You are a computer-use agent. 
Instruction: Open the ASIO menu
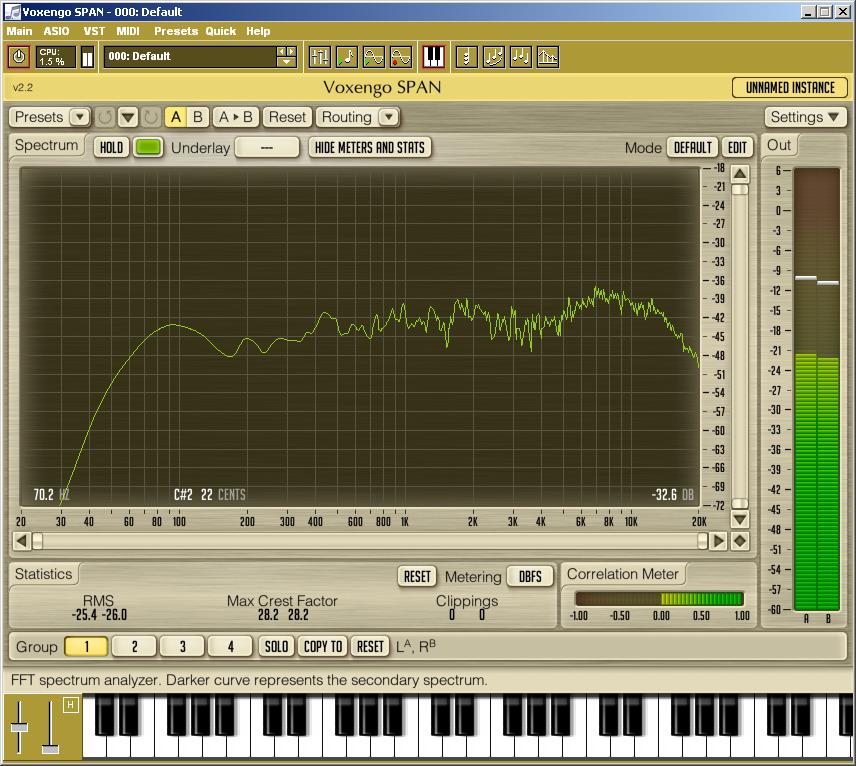[56, 31]
